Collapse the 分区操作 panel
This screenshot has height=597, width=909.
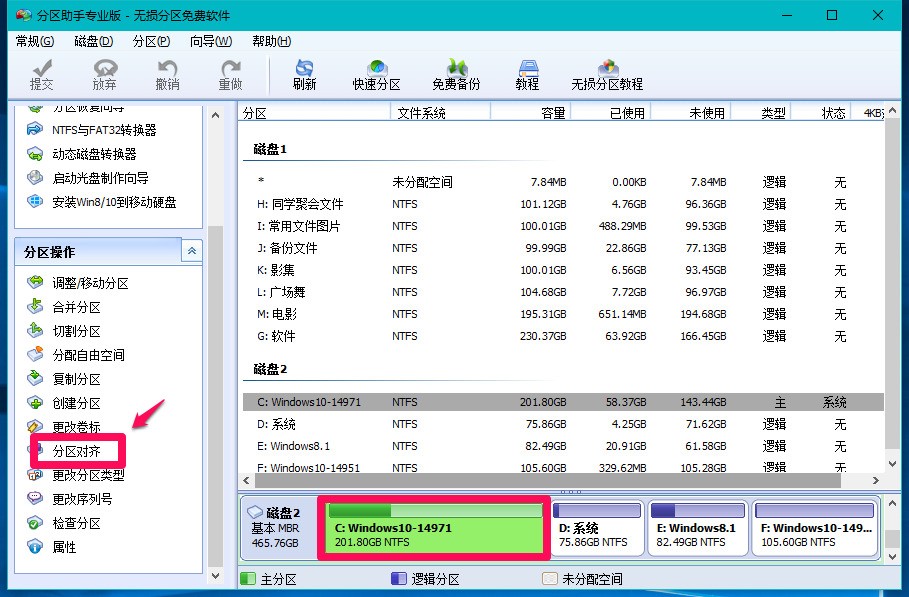point(191,252)
